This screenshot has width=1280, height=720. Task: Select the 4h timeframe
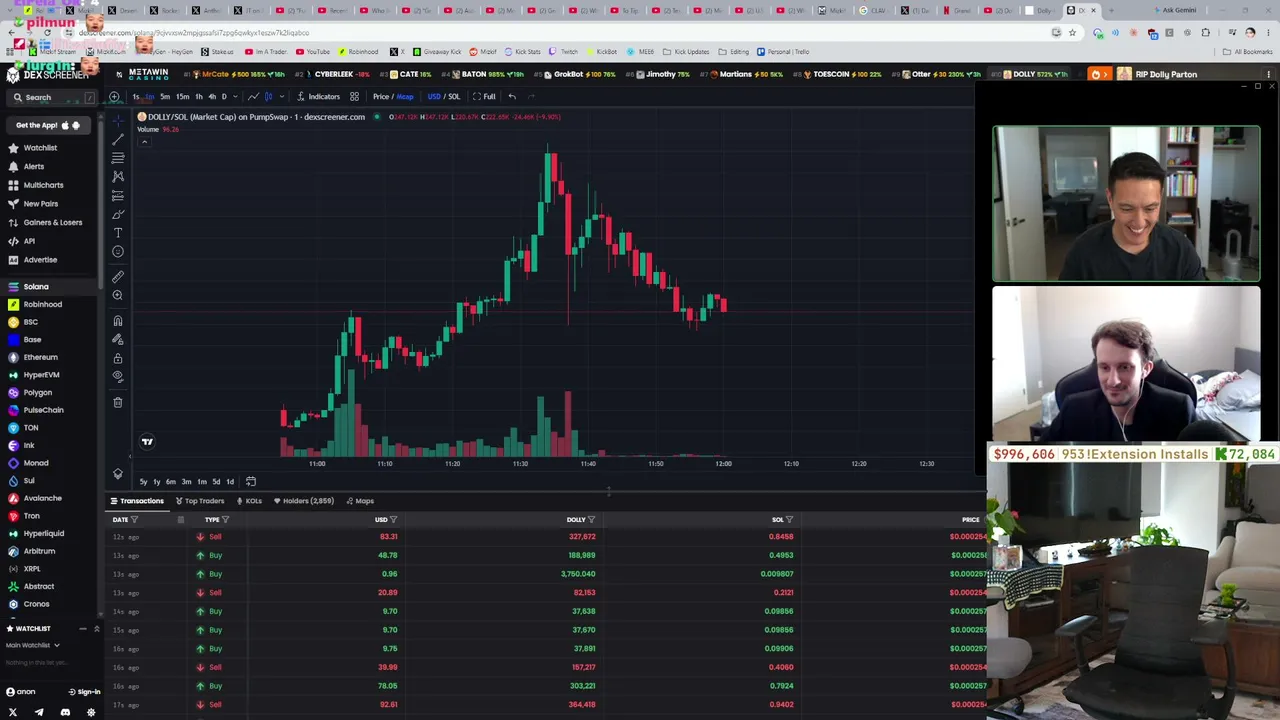[211, 97]
